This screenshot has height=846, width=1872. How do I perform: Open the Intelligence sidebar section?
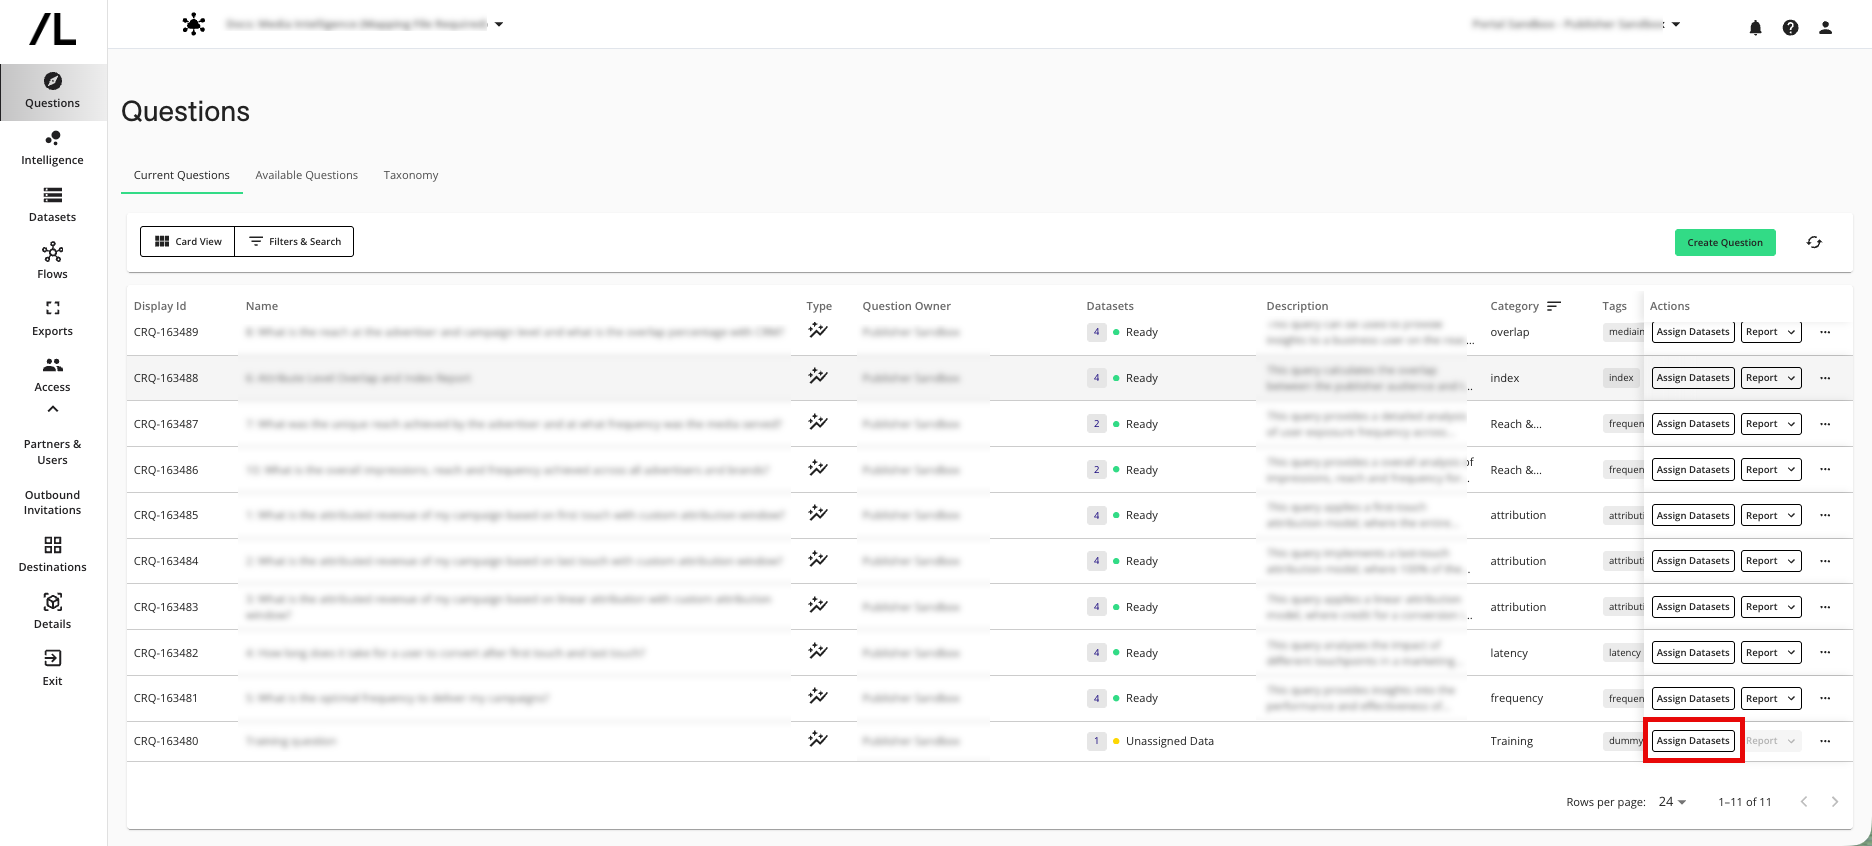coord(53,148)
